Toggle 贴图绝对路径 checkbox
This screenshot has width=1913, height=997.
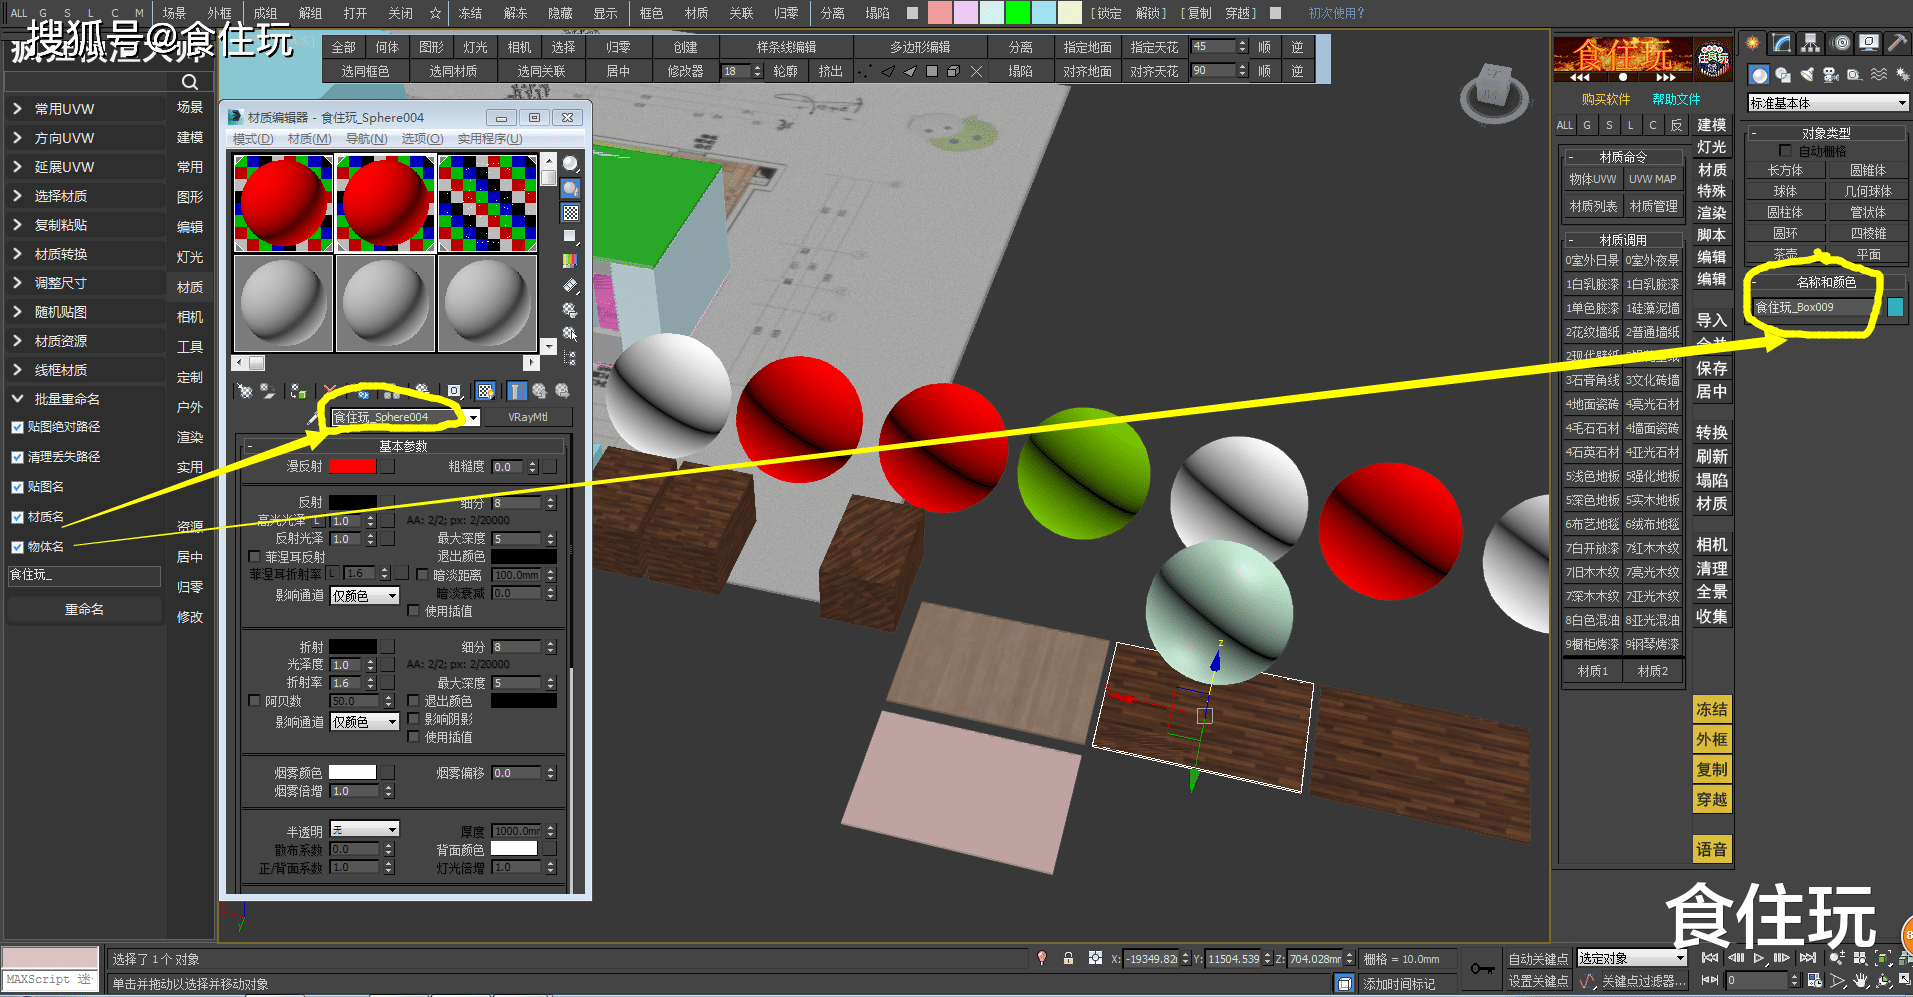[x=17, y=427]
